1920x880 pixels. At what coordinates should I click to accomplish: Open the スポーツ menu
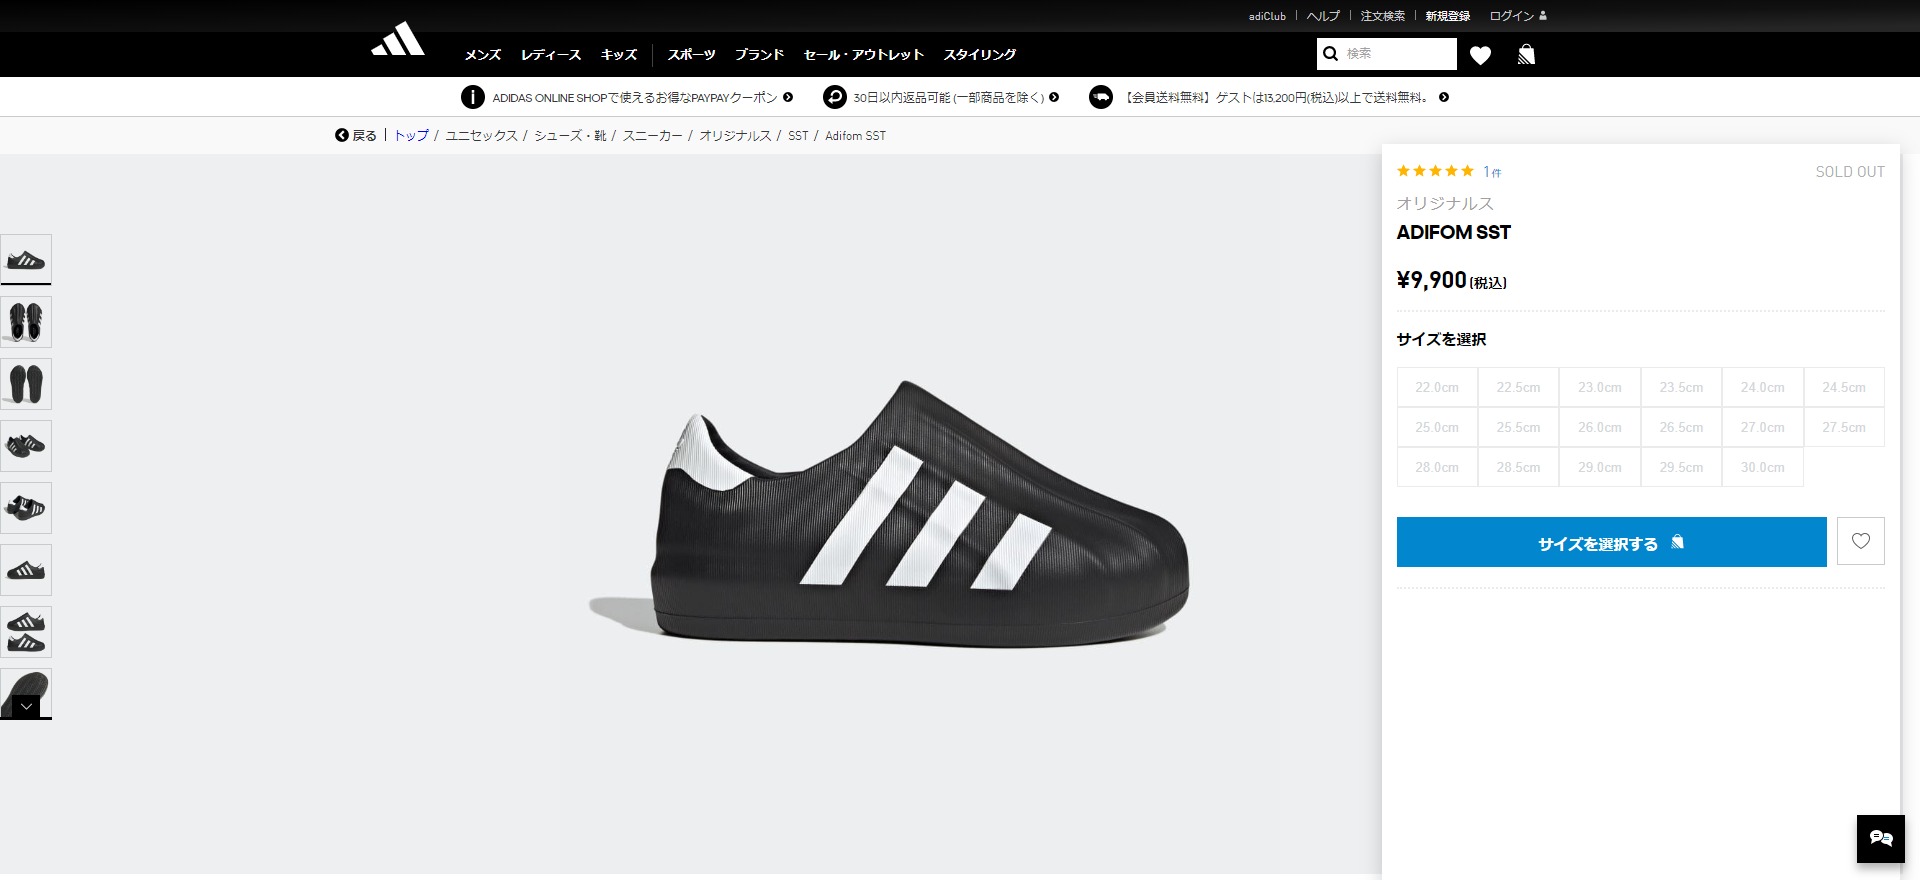692,55
